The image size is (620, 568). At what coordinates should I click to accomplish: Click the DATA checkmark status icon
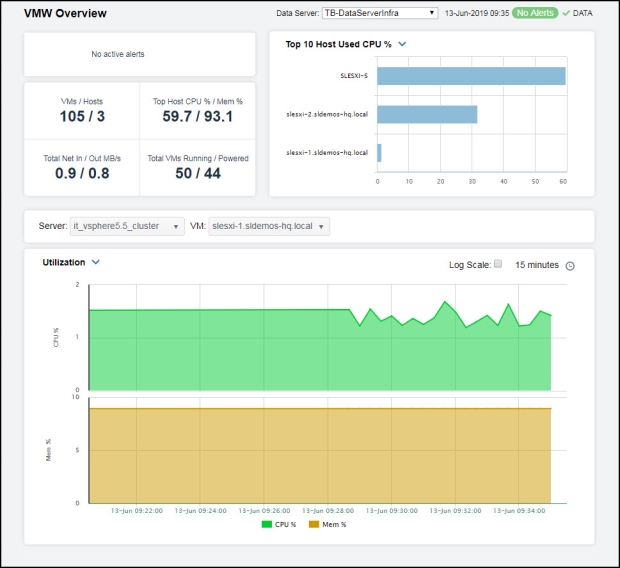point(566,13)
